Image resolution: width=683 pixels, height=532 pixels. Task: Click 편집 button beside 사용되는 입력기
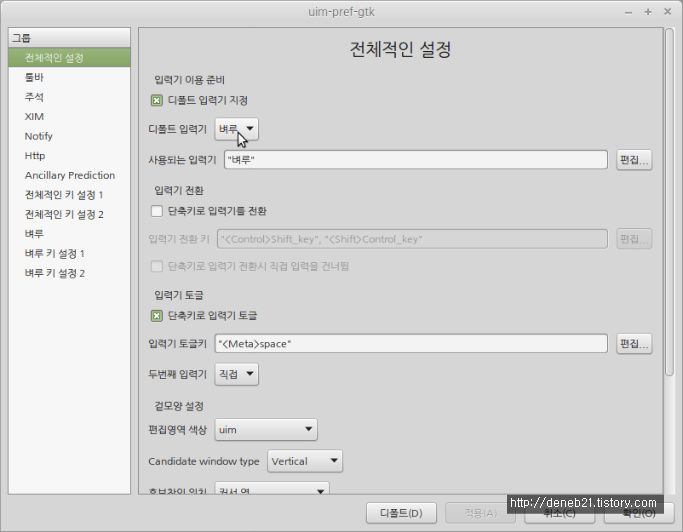coord(634,160)
